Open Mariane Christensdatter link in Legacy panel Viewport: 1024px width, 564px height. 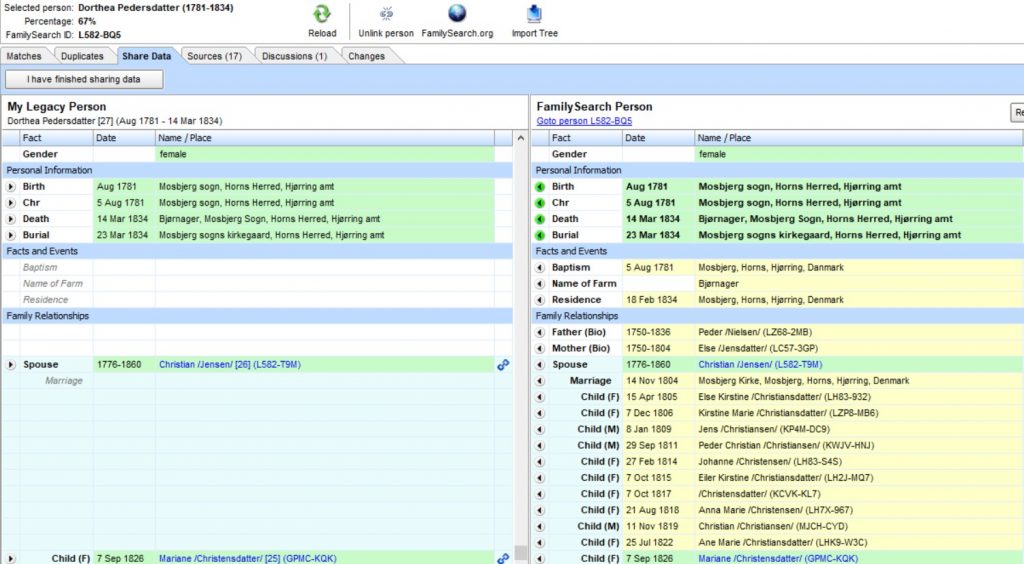point(248,559)
